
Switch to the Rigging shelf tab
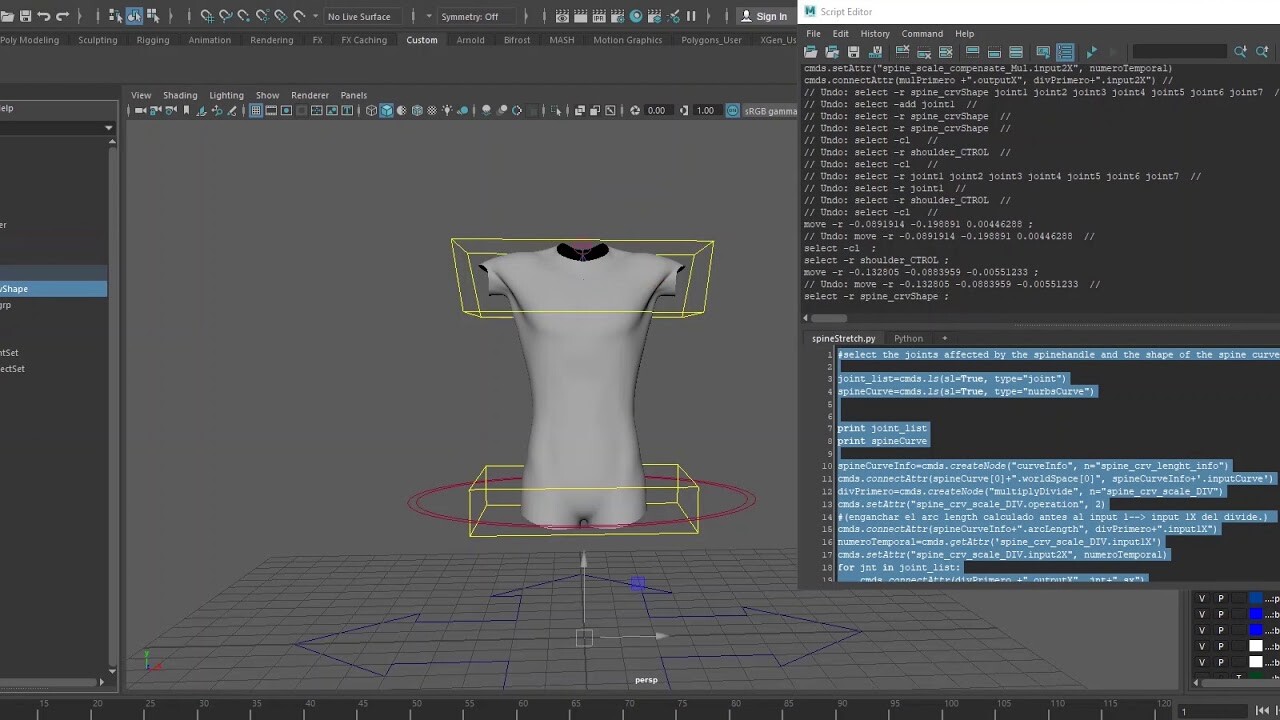click(152, 40)
